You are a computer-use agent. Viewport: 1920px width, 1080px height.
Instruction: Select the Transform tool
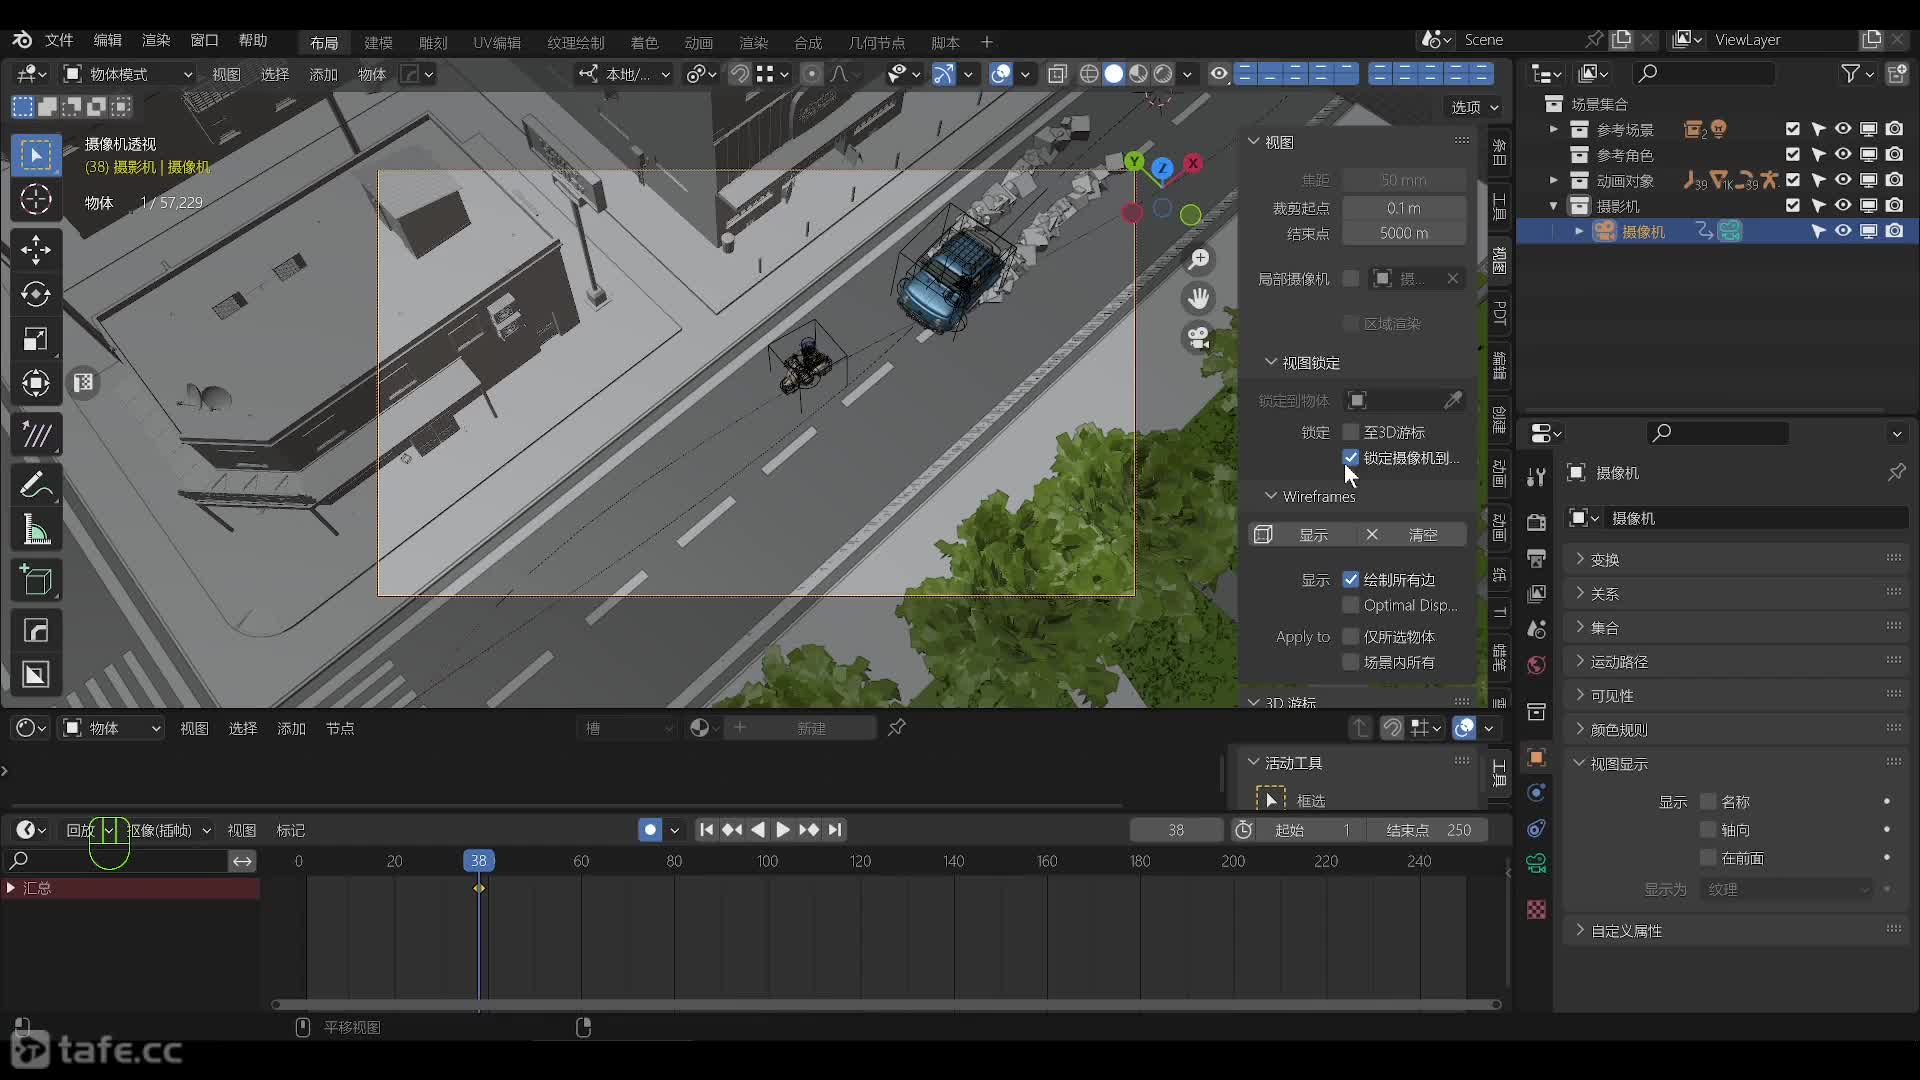coord(36,383)
